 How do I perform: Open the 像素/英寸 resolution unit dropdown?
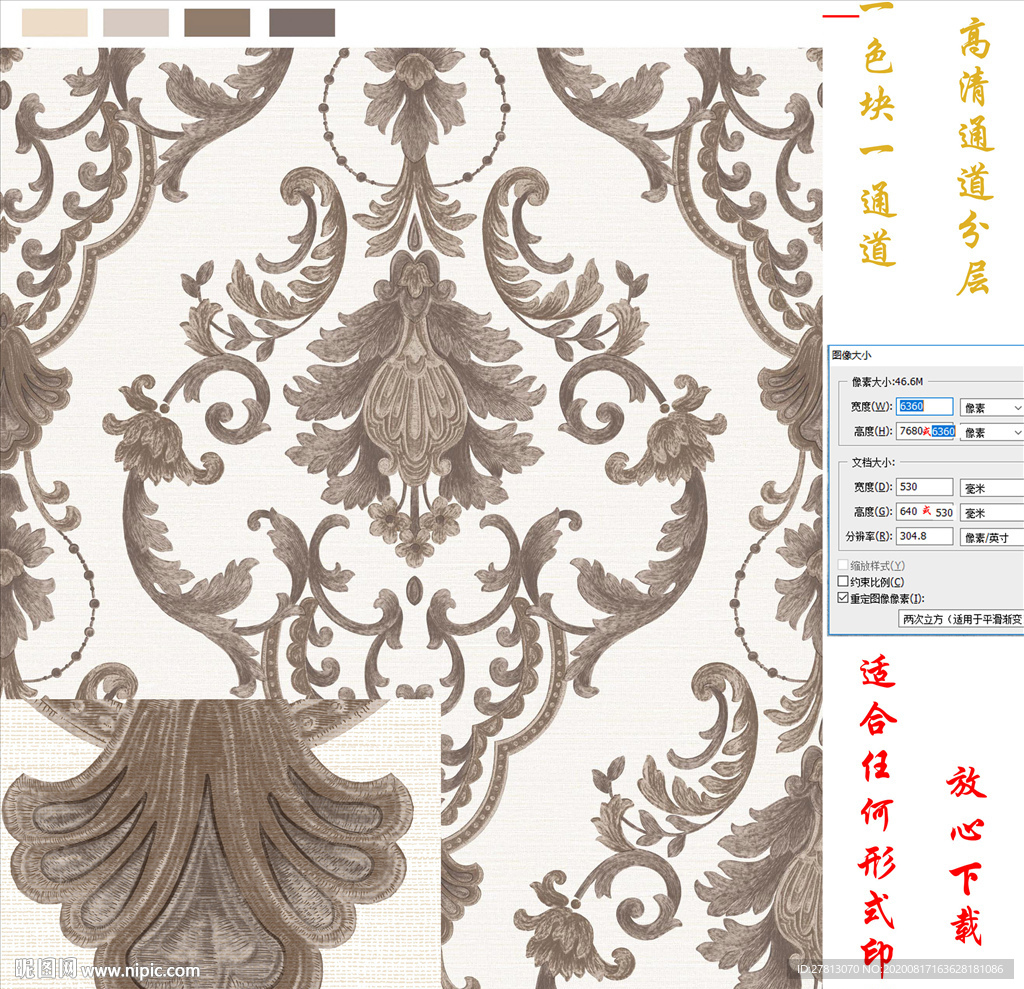(991, 538)
